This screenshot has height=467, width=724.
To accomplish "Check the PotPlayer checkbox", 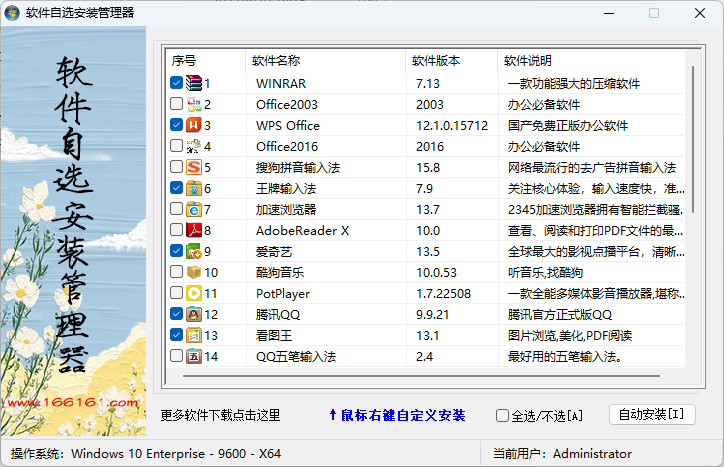I will 176,293.
